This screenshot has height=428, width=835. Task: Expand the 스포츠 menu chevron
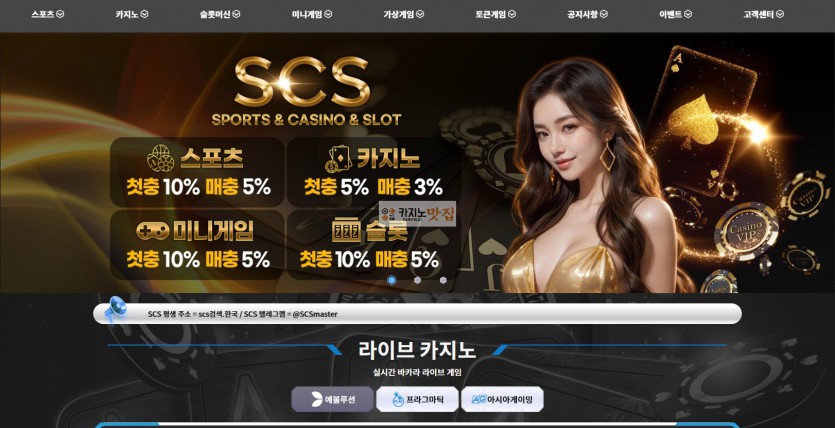60,14
